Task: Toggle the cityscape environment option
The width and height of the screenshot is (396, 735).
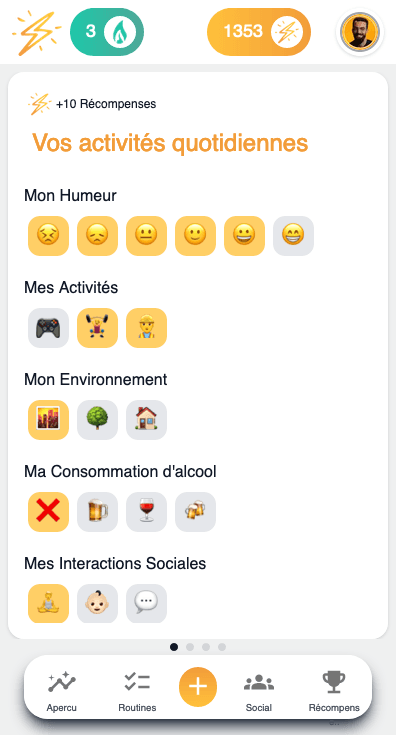Action: (48, 420)
